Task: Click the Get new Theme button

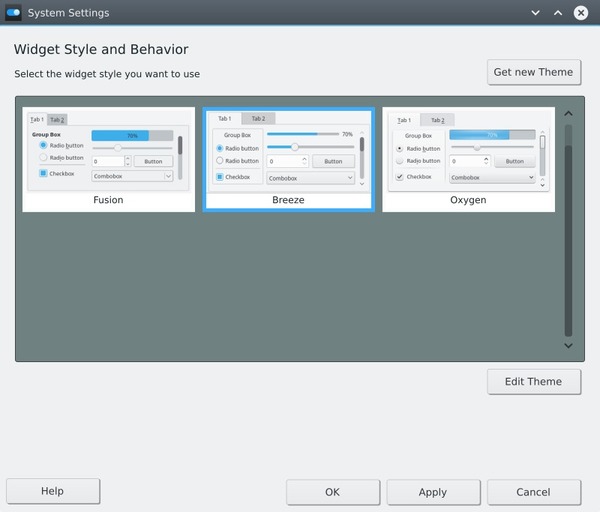Action: (x=534, y=72)
